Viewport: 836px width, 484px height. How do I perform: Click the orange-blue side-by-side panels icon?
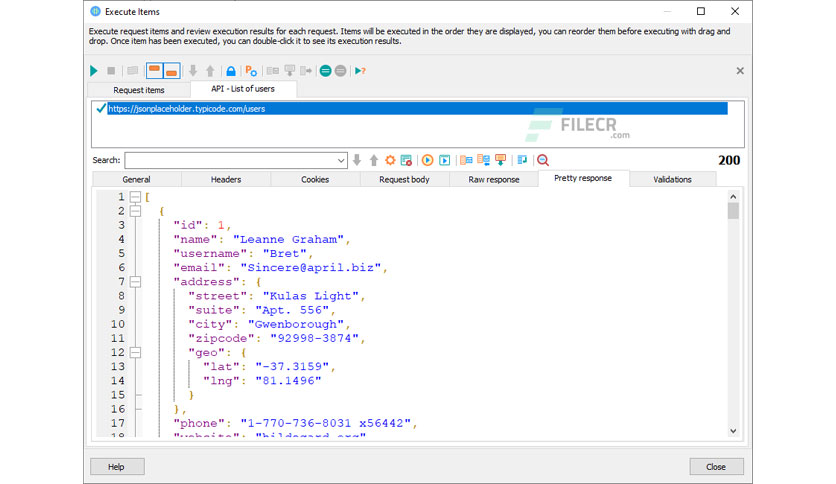coord(467,160)
